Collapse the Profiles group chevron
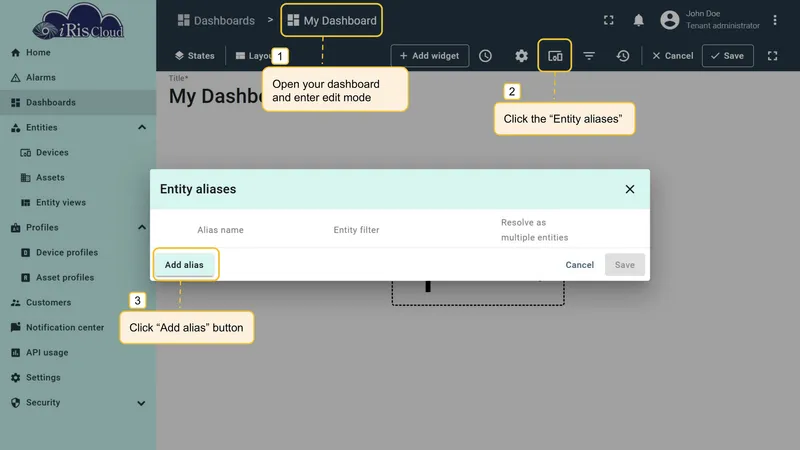Viewport: 800px width, 450px height. [142, 228]
